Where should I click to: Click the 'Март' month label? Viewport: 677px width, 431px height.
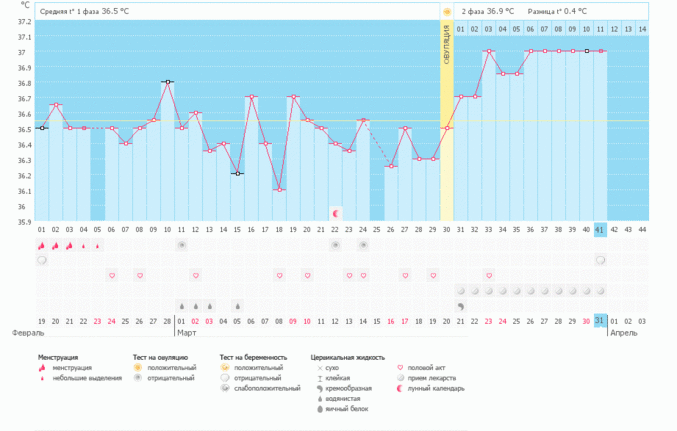click(189, 332)
